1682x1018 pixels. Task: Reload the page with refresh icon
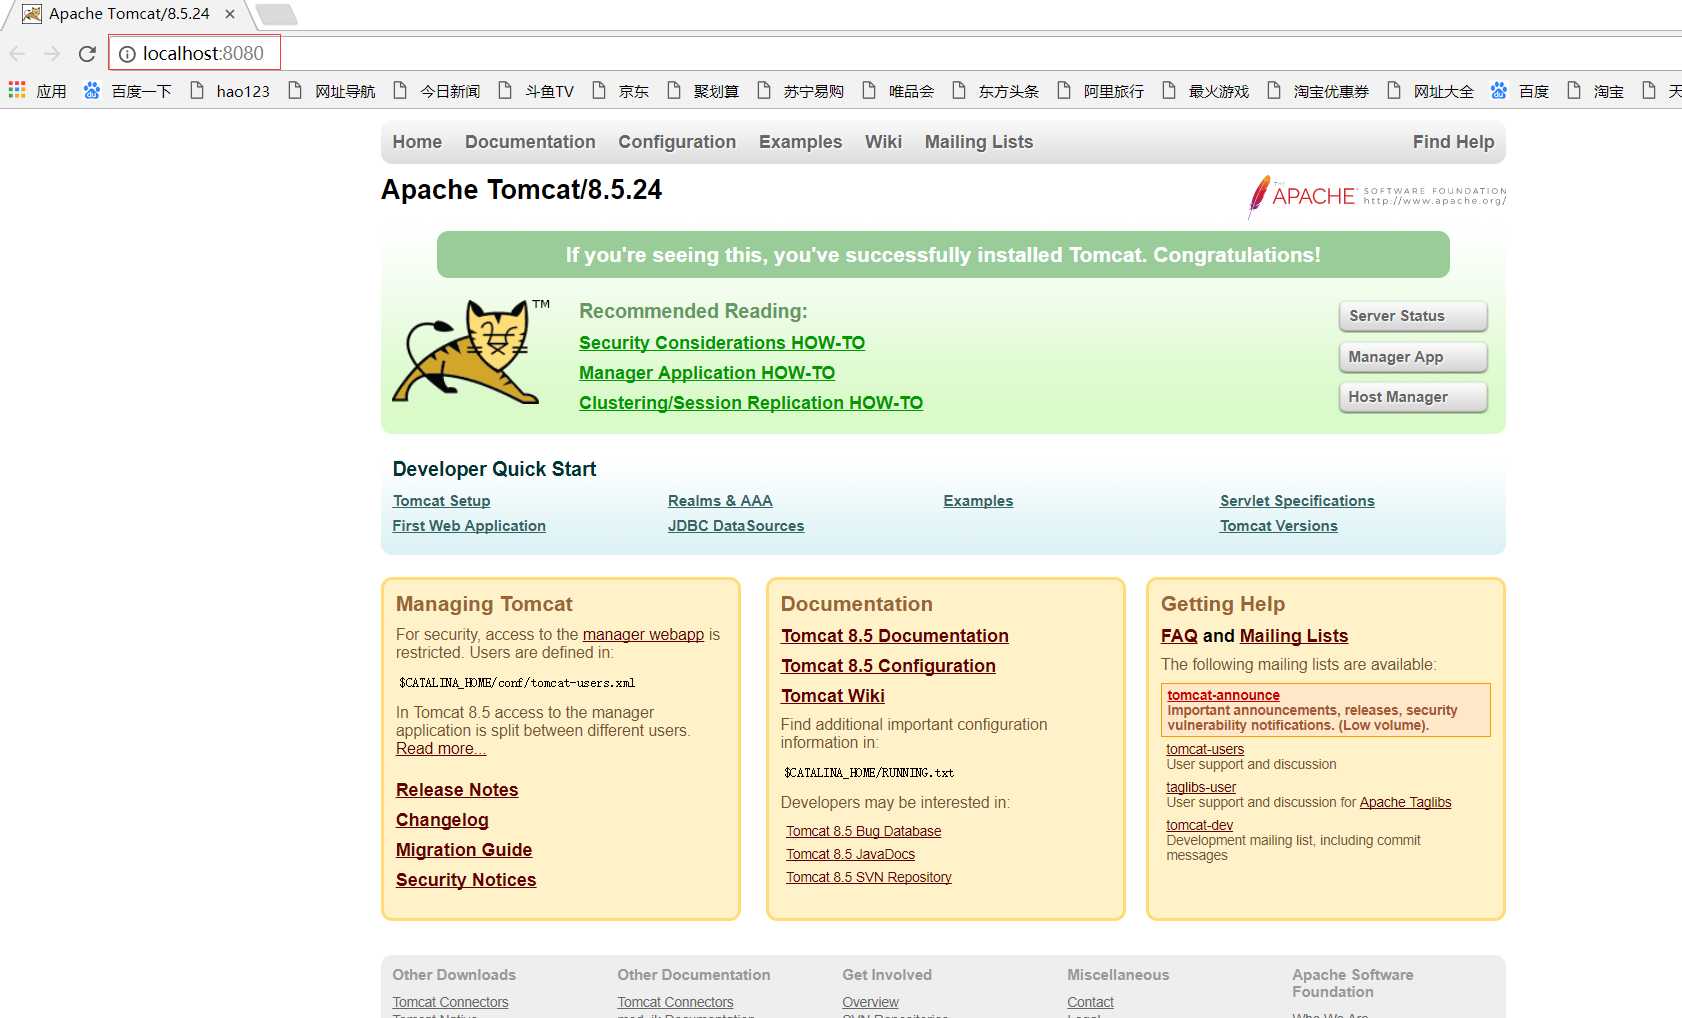(87, 53)
